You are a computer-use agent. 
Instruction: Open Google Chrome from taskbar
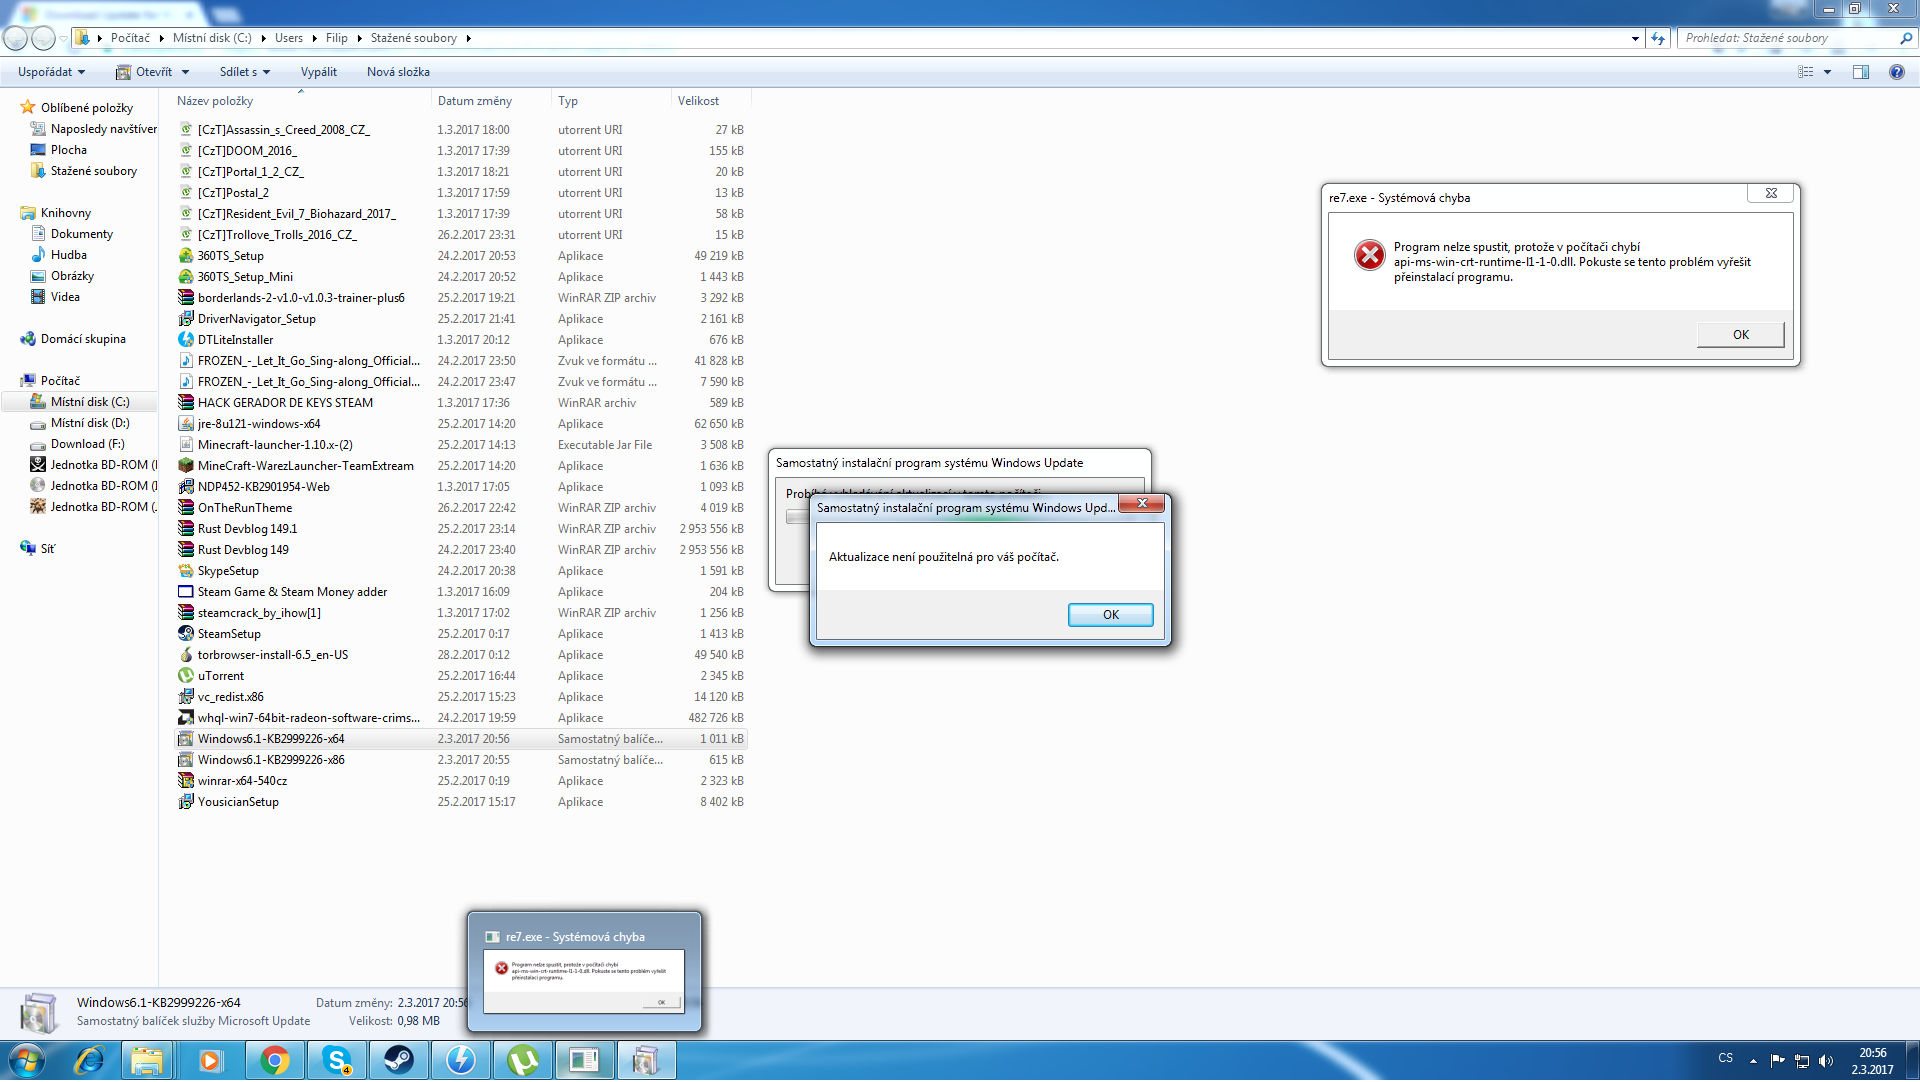[x=274, y=1060]
